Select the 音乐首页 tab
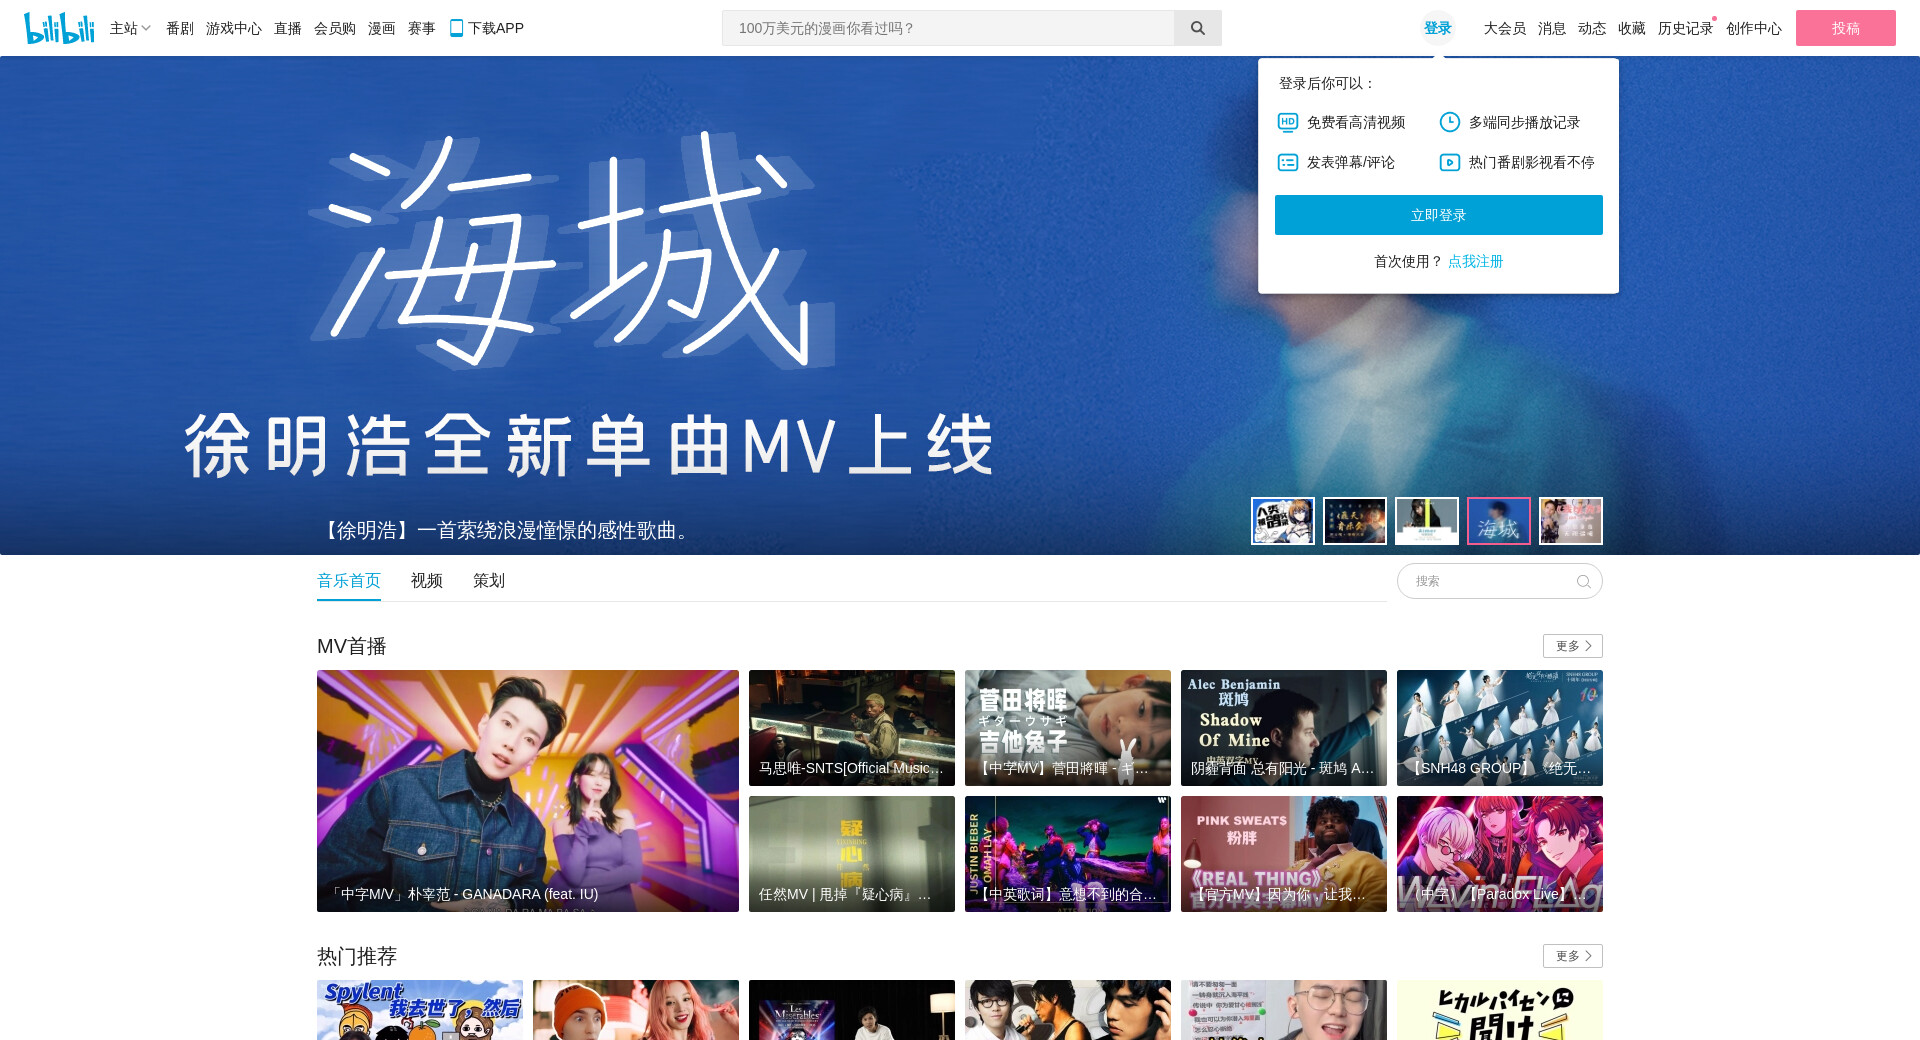The image size is (1920, 1040). [349, 581]
